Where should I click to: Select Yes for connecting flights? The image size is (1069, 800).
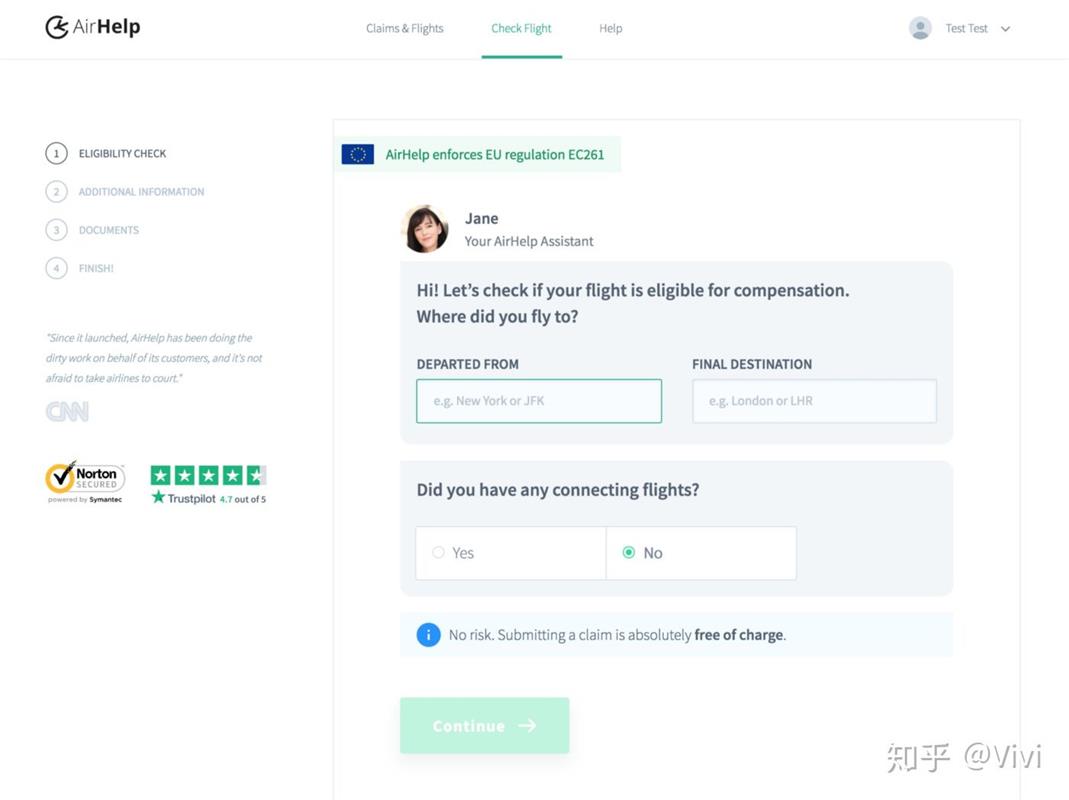pos(439,553)
